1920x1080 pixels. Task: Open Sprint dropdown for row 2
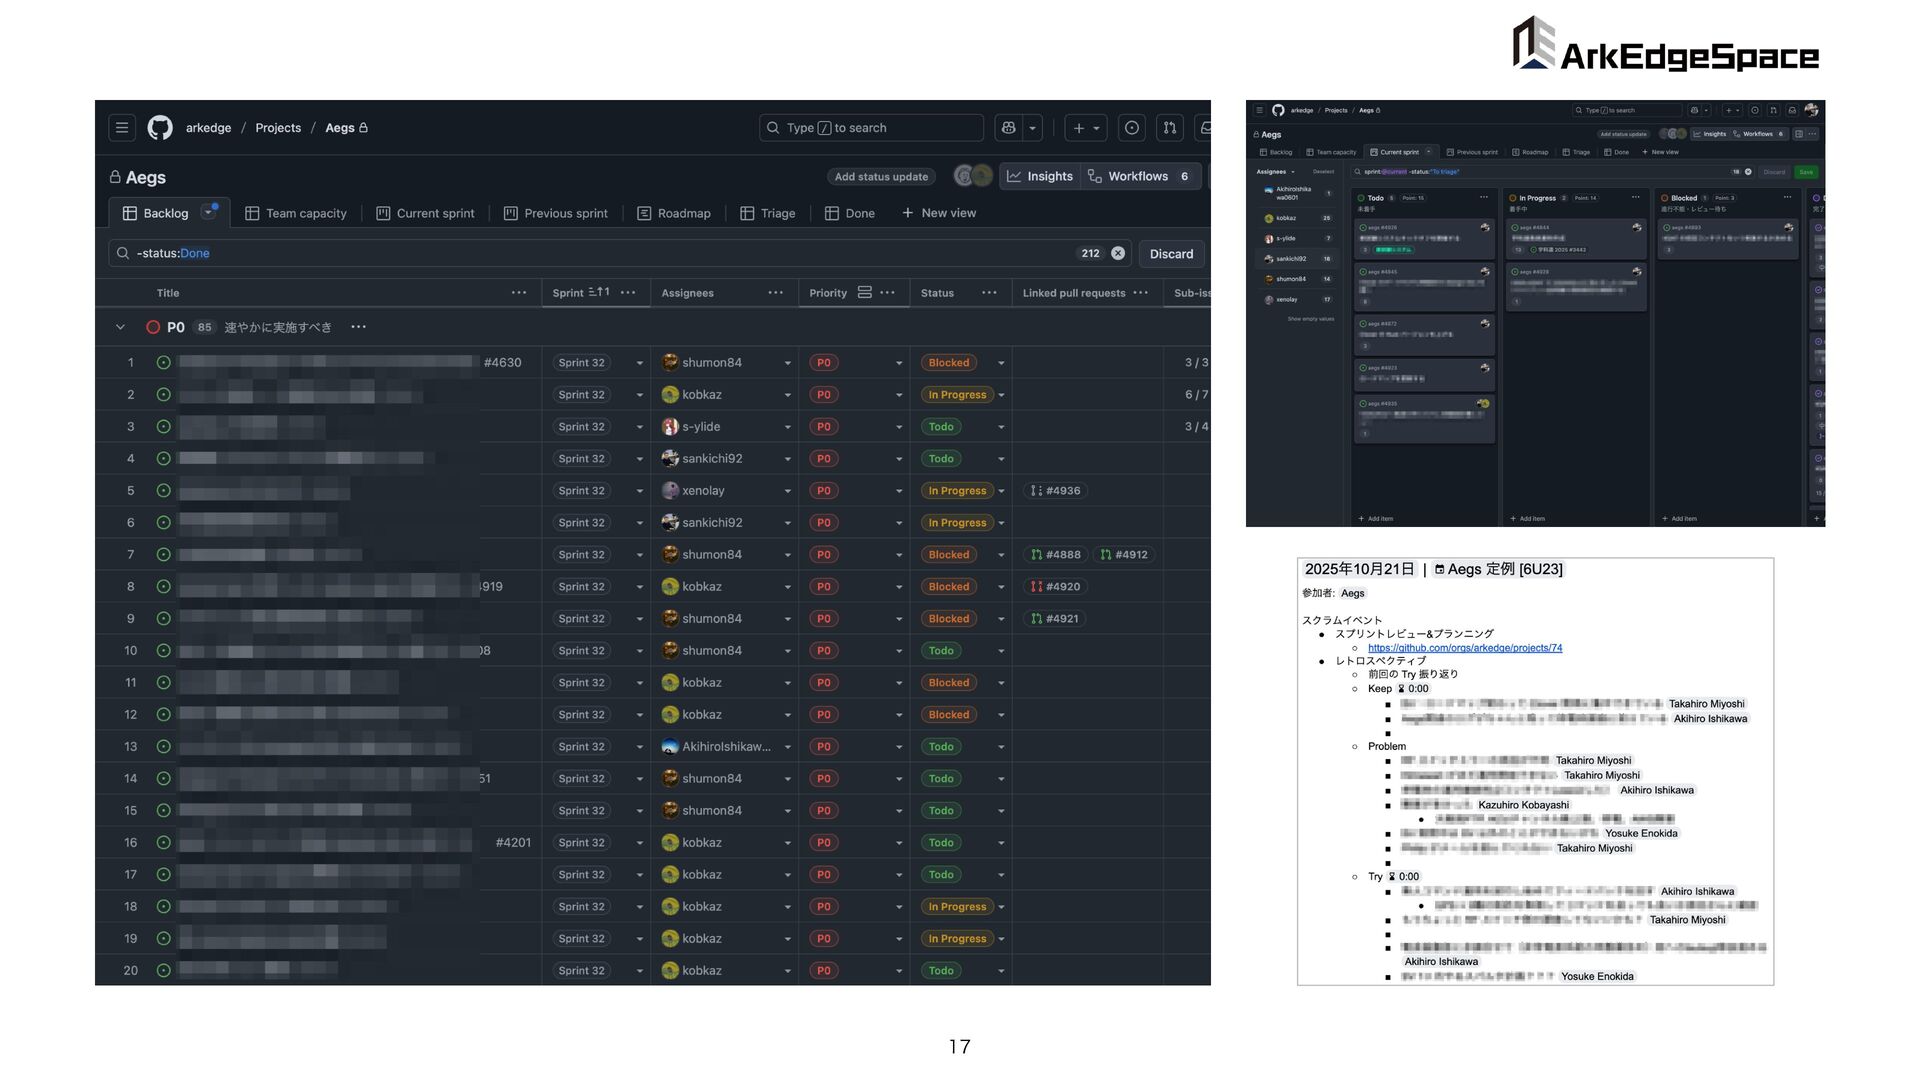pos(639,395)
